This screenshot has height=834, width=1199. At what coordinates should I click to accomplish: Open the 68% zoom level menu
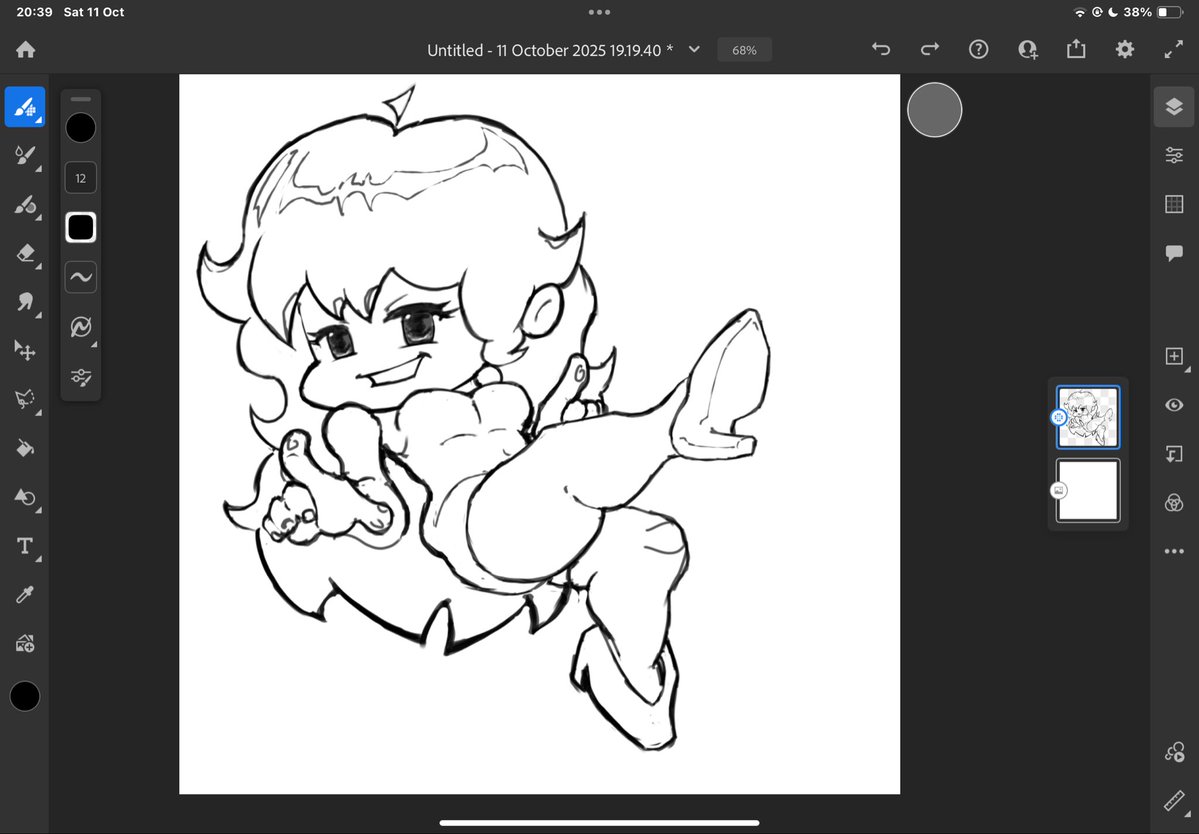[x=744, y=50]
